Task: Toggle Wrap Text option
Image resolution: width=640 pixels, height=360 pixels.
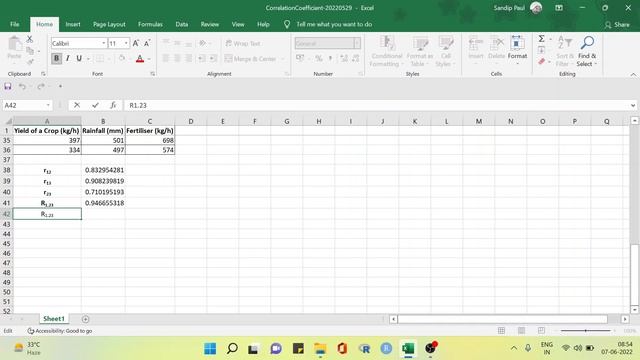Action: click(x=243, y=43)
